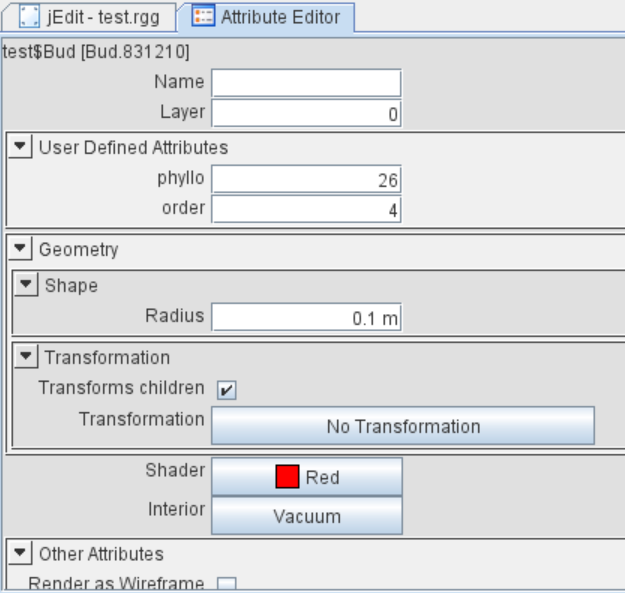The height and width of the screenshot is (593, 625).
Task: Click the red shader color swatch
Action: point(288,477)
